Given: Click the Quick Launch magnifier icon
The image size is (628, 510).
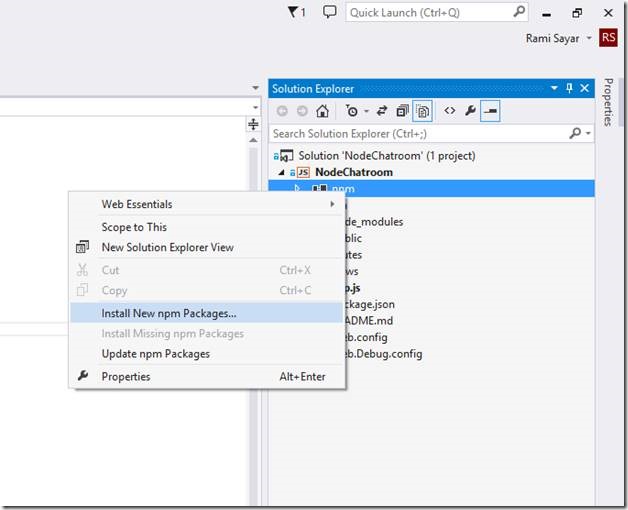Looking at the screenshot, I should click(x=519, y=12).
